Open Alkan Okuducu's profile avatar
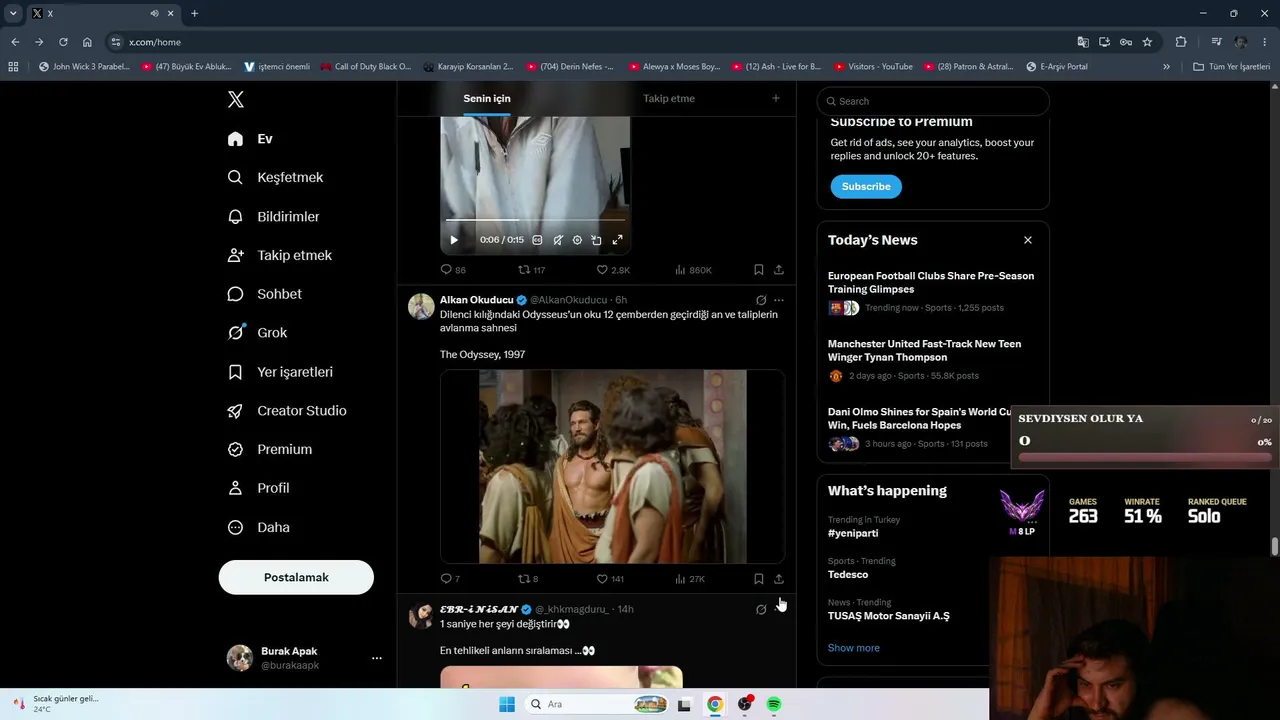The width and height of the screenshot is (1280, 720). click(421, 306)
